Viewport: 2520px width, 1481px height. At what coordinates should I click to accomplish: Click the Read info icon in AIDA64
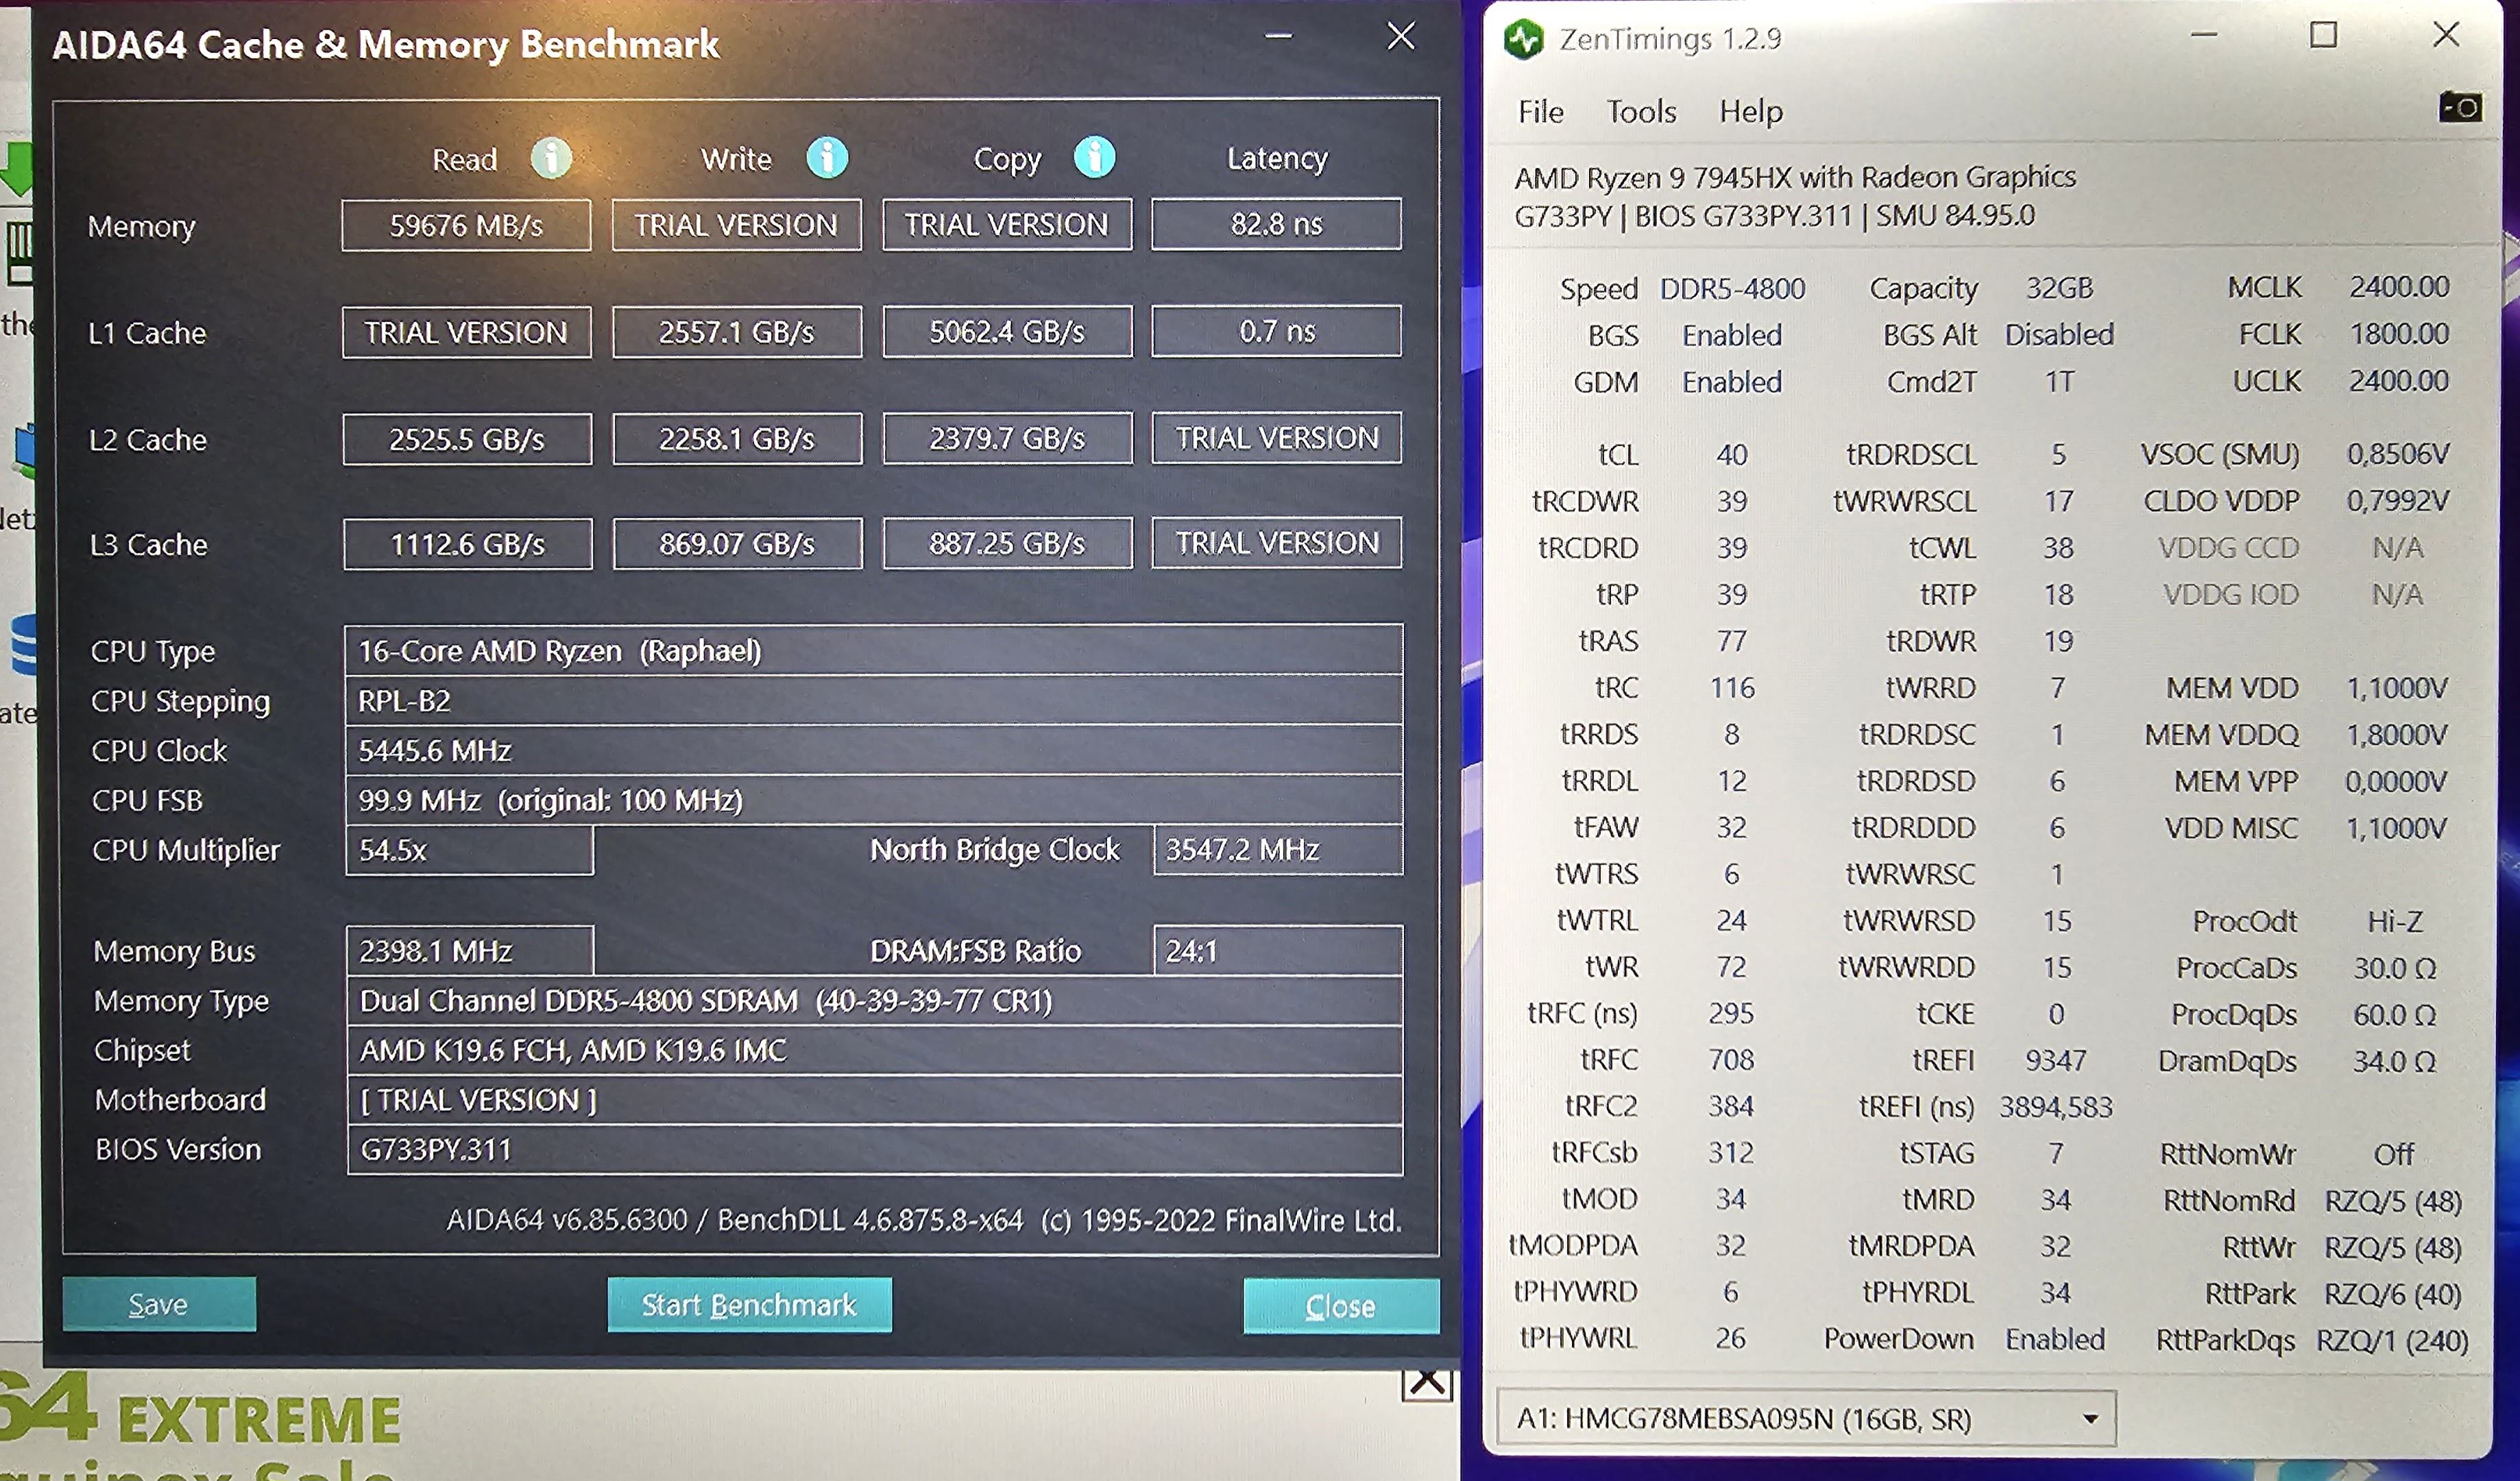tap(551, 158)
